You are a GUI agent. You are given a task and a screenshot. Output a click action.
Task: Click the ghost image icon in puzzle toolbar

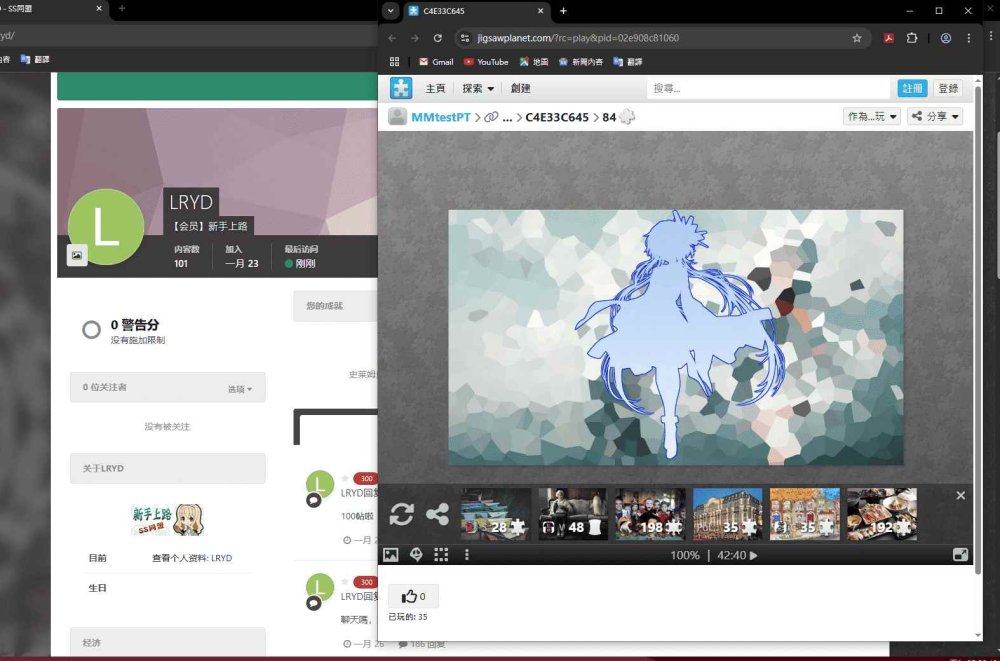pyautogui.click(x=416, y=555)
